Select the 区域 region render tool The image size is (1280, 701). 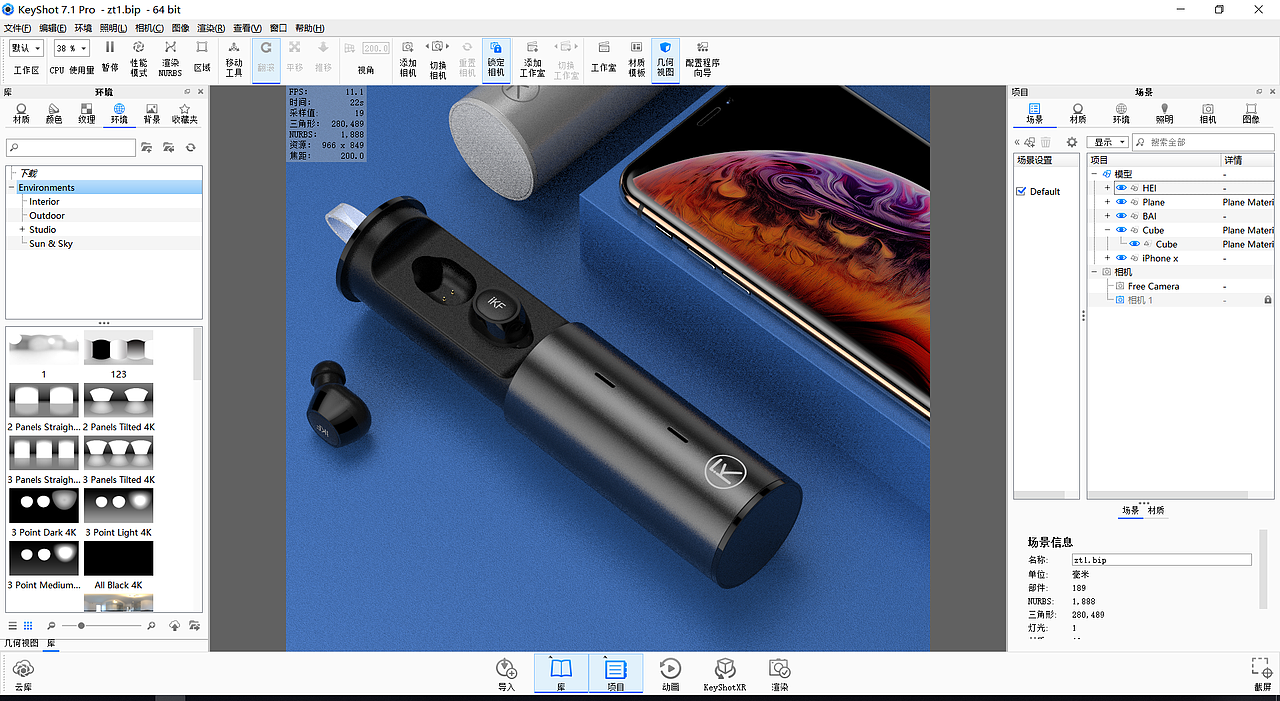coord(202,58)
